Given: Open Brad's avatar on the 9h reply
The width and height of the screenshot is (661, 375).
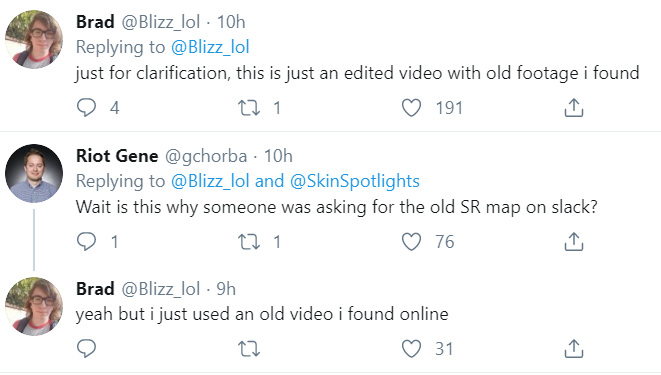Looking at the screenshot, I should point(34,306).
